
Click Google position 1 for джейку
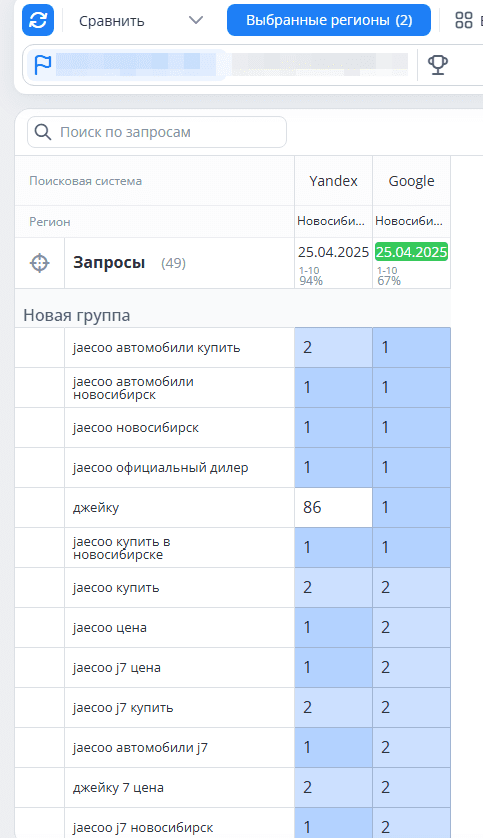tap(411, 508)
